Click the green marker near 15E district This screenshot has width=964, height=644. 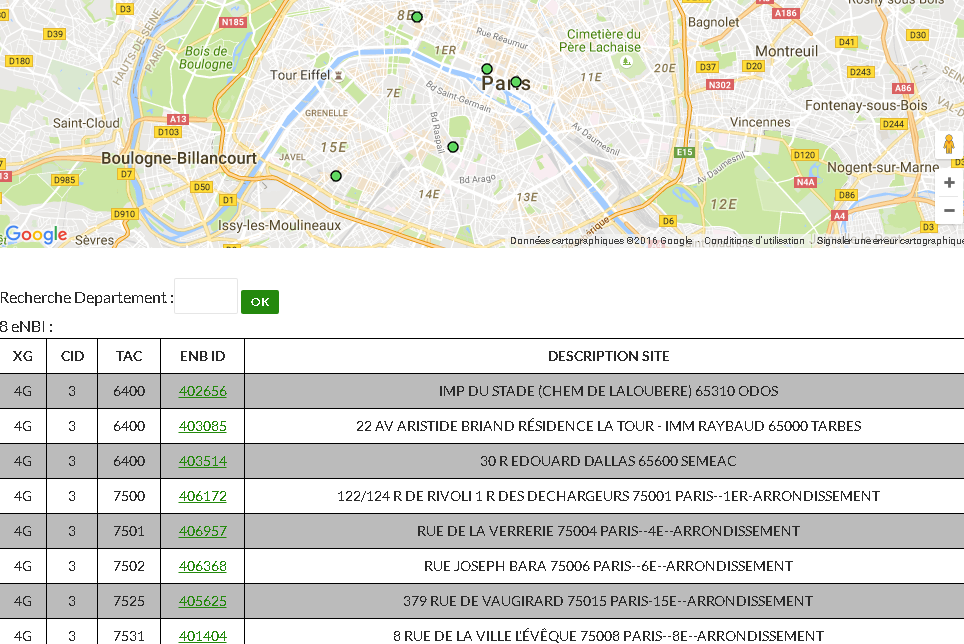pyautogui.click(x=336, y=176)
